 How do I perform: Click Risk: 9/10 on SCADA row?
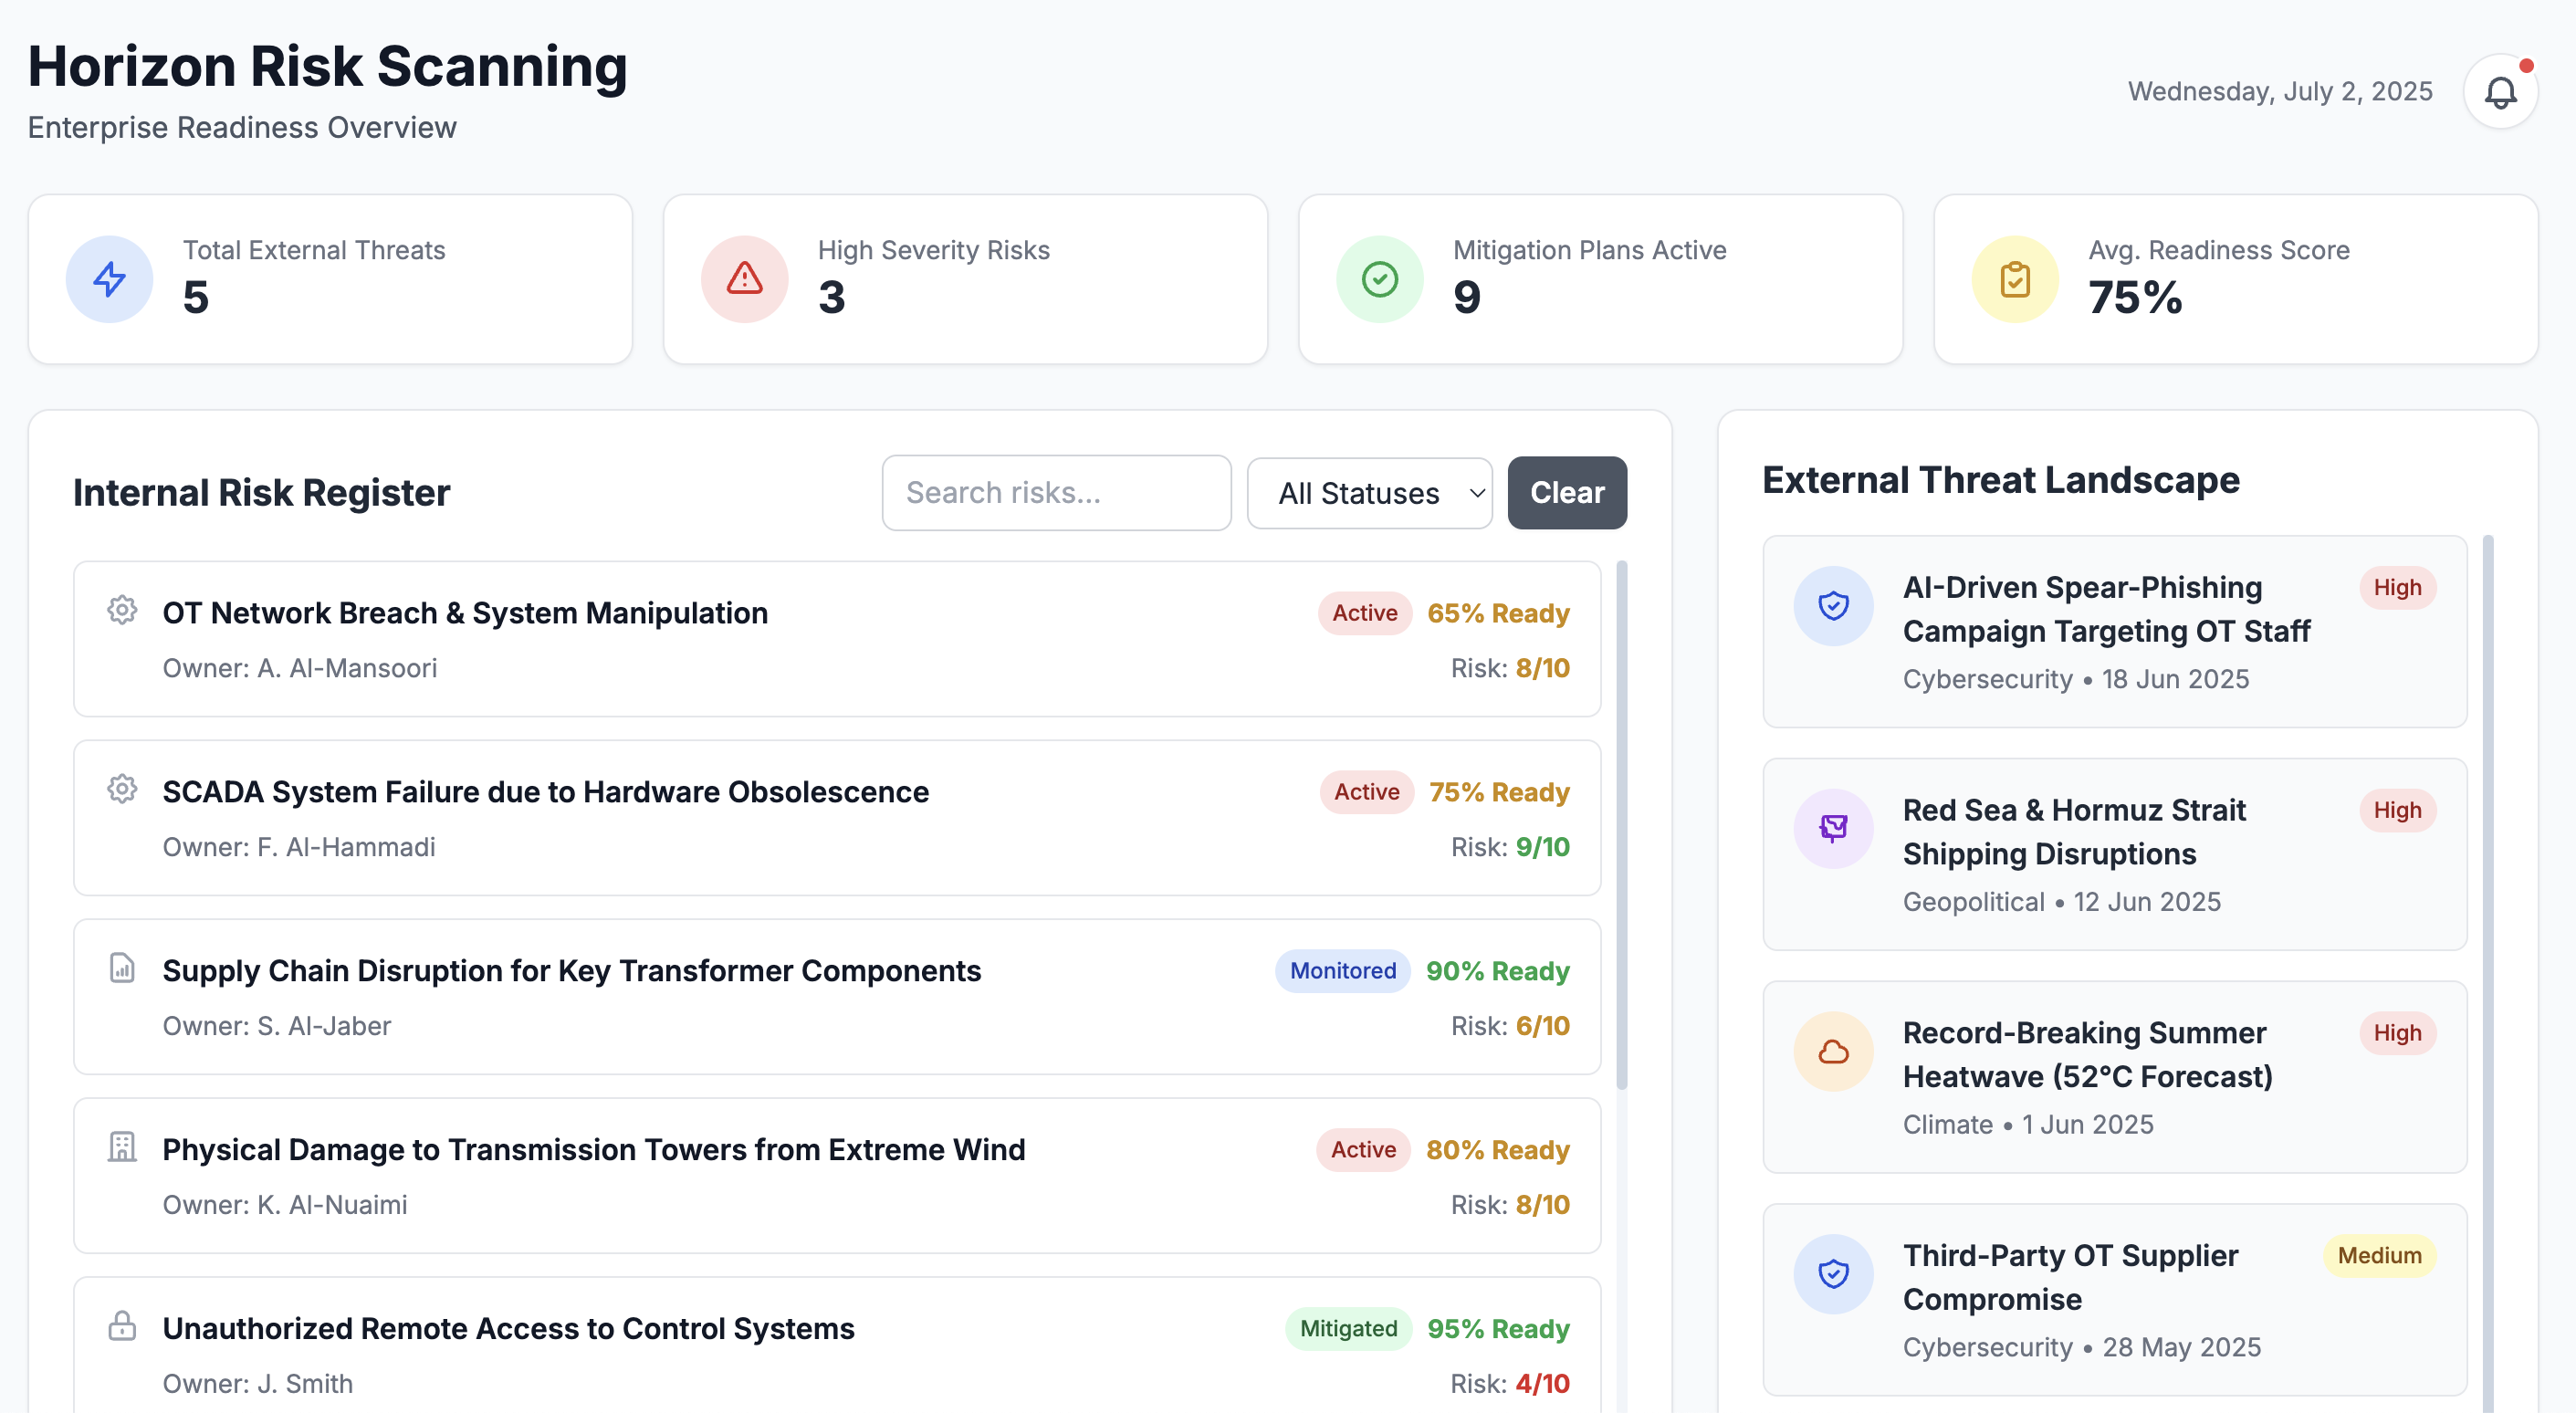1510,847
